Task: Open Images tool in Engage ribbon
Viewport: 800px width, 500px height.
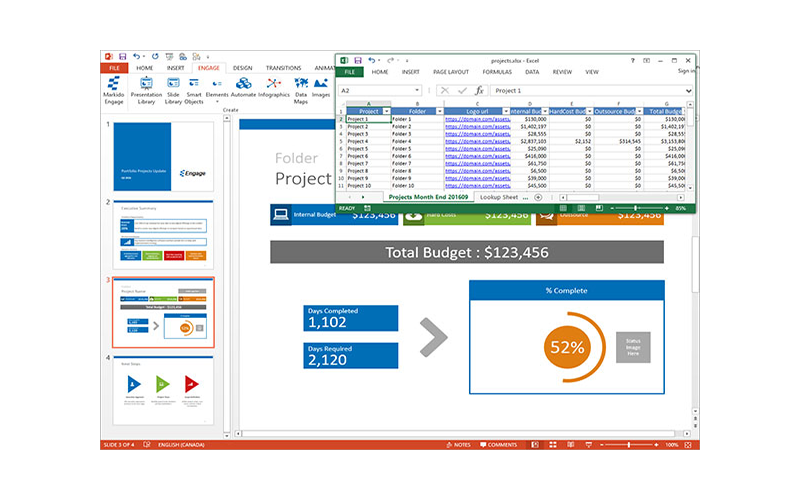Action: coord(321,87)
